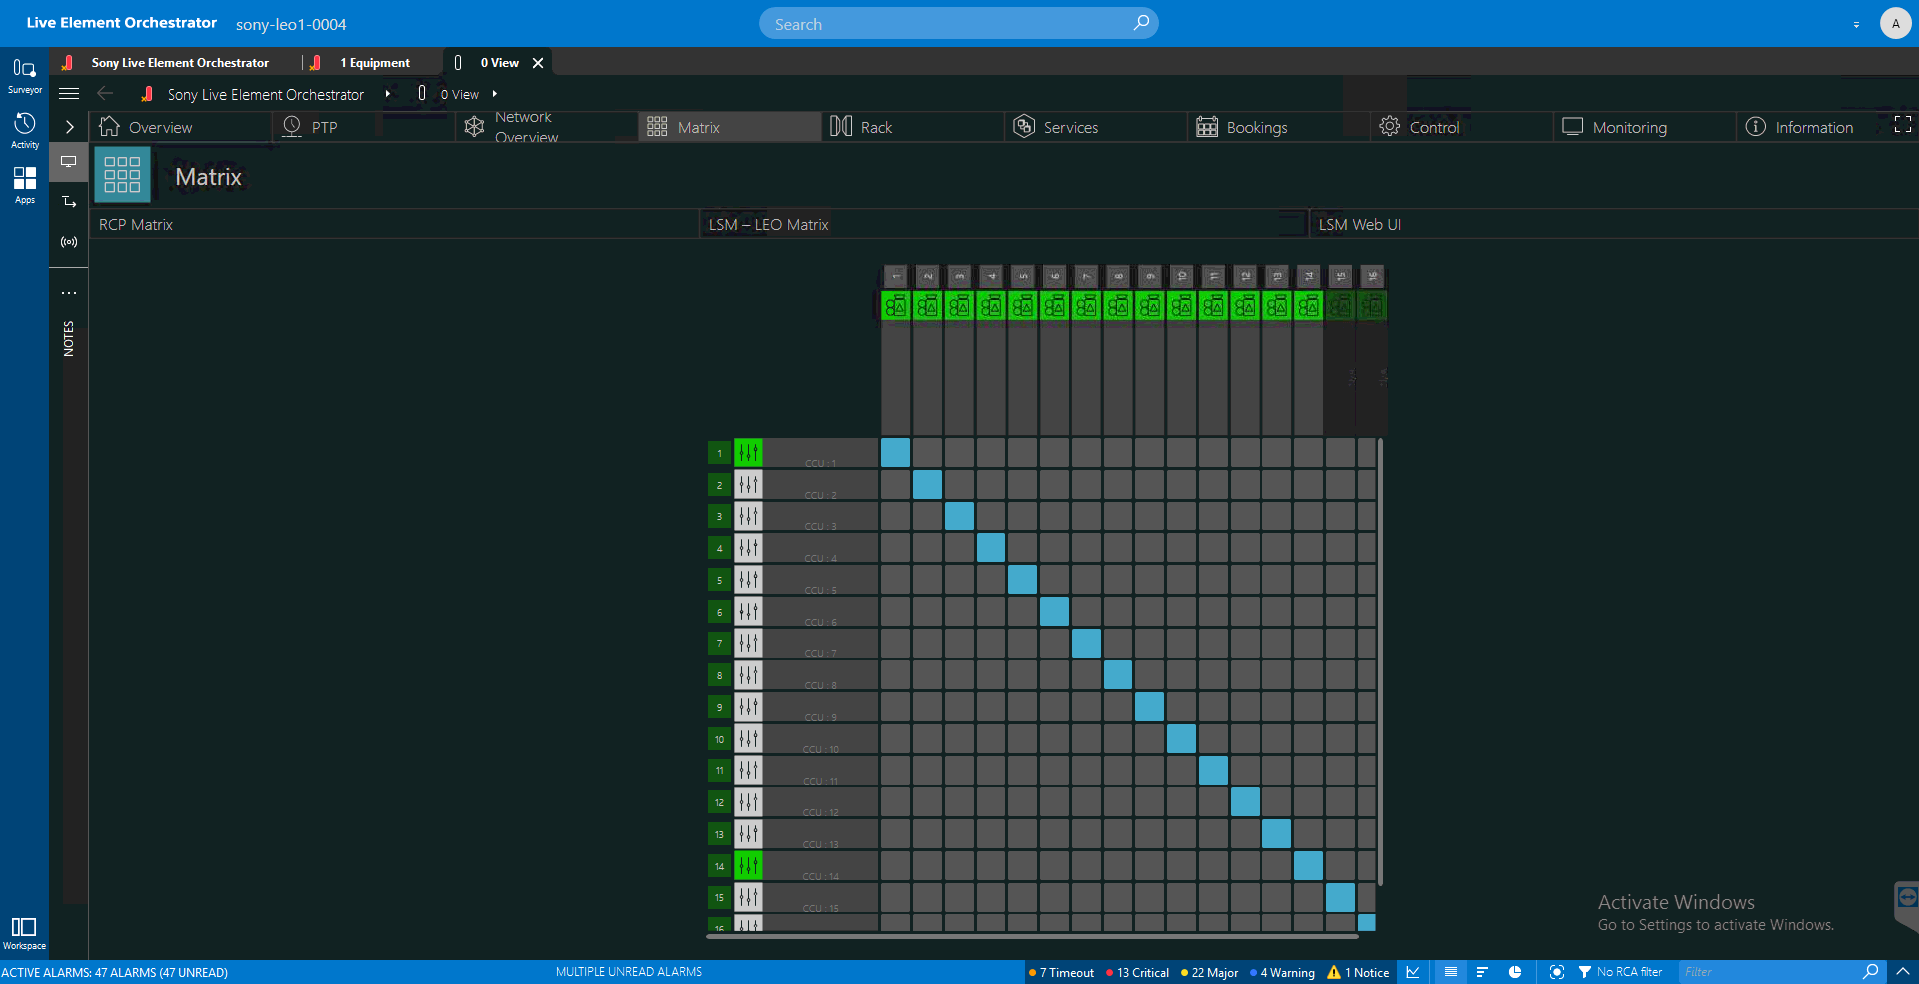This screenshot has height=984, width=1919.
Task: Expand the NOTES side panel
Action: 69,339
